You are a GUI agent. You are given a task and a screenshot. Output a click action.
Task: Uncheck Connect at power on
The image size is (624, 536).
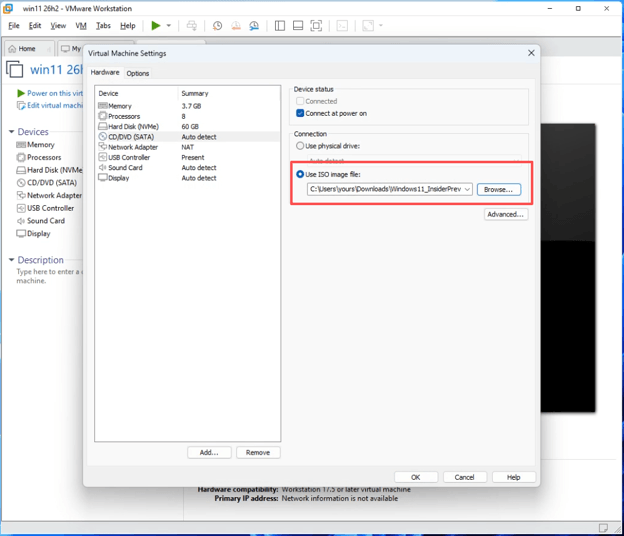300,113
